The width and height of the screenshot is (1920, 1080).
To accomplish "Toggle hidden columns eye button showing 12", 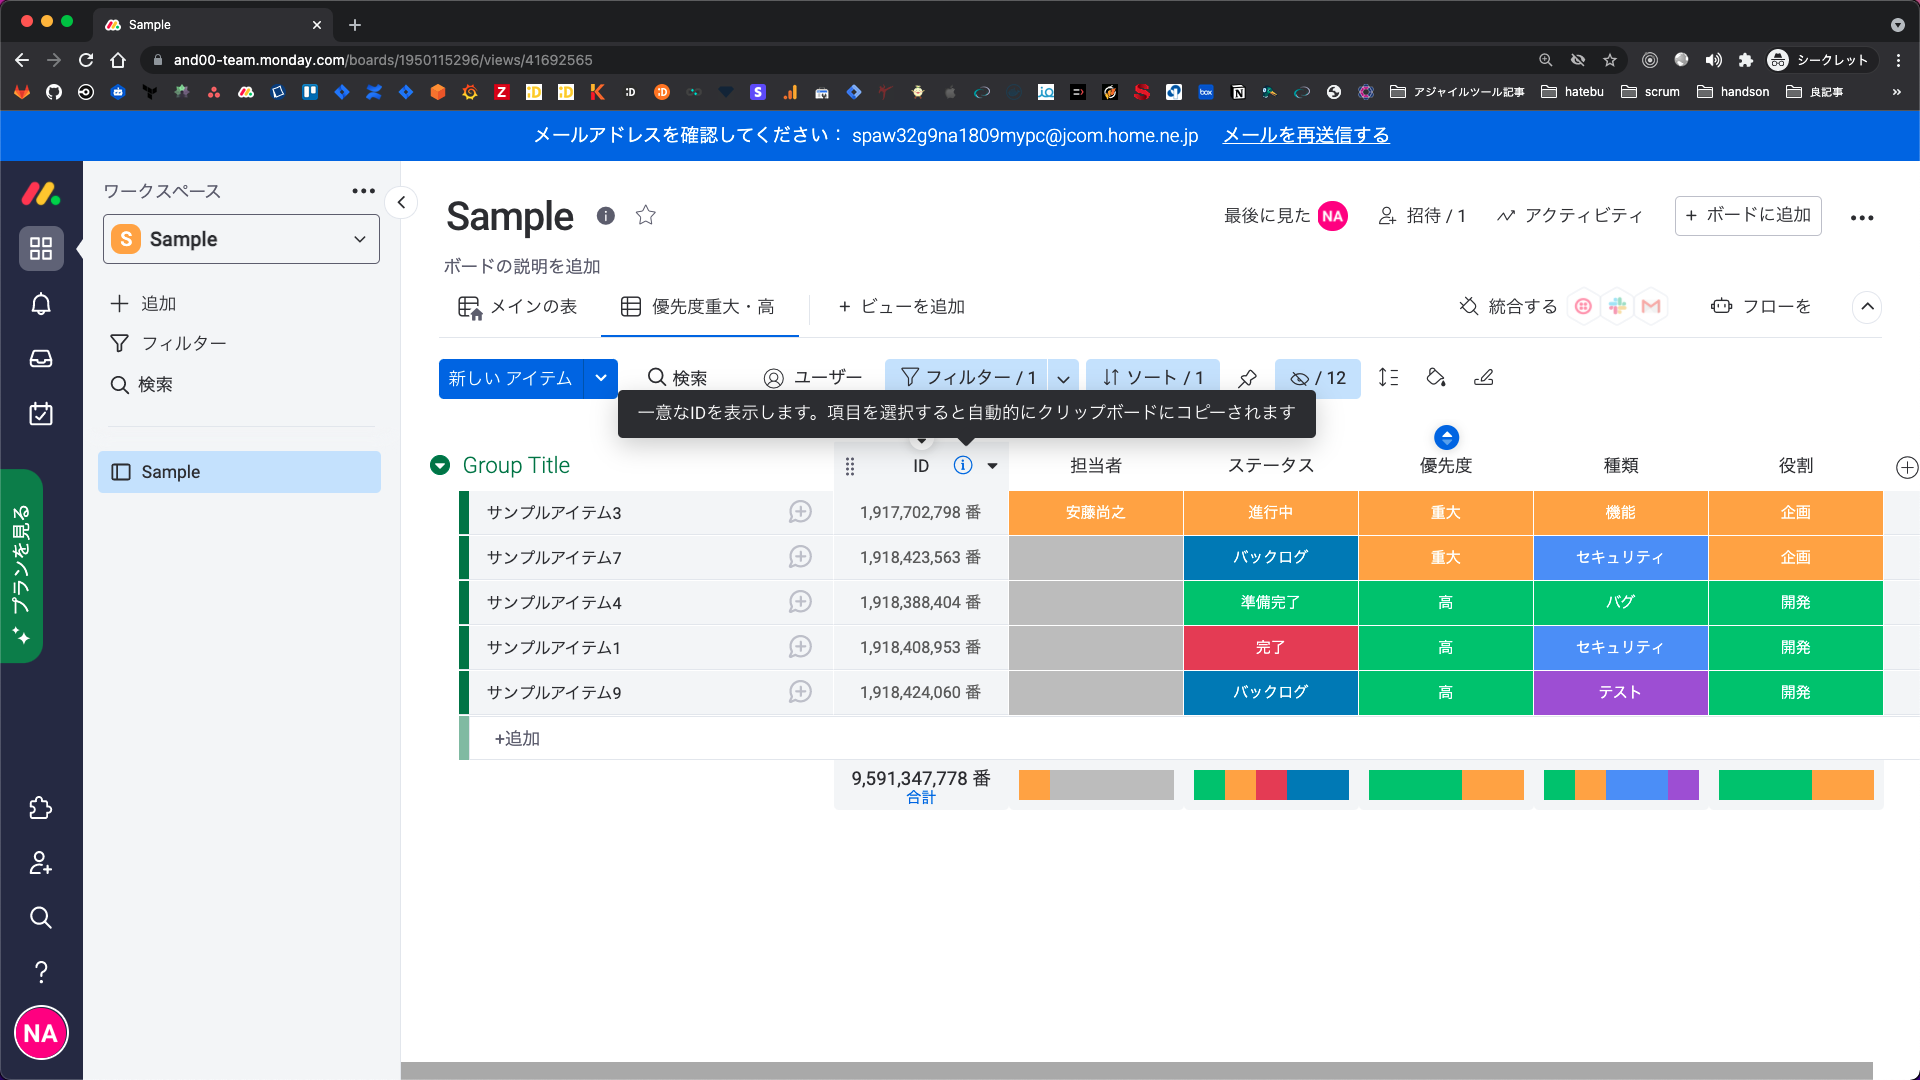I will [x=1318, y=378].
